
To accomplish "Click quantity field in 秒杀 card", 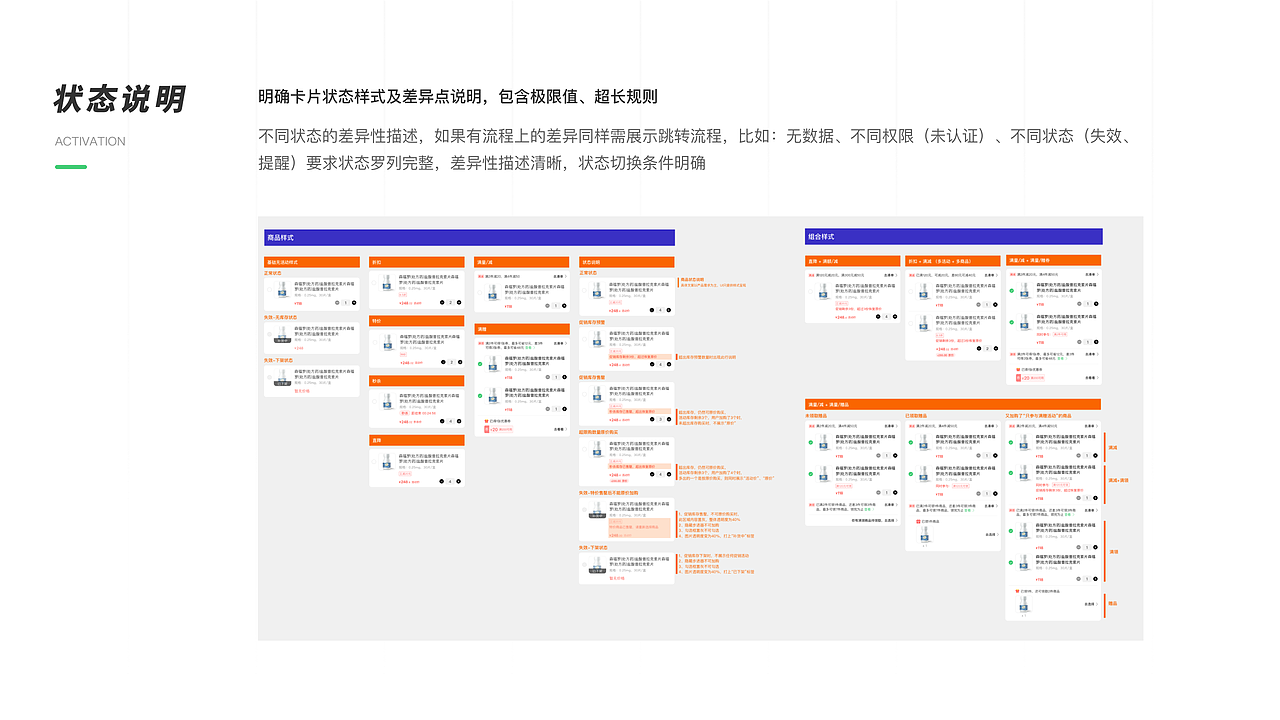I will (450, 421).
